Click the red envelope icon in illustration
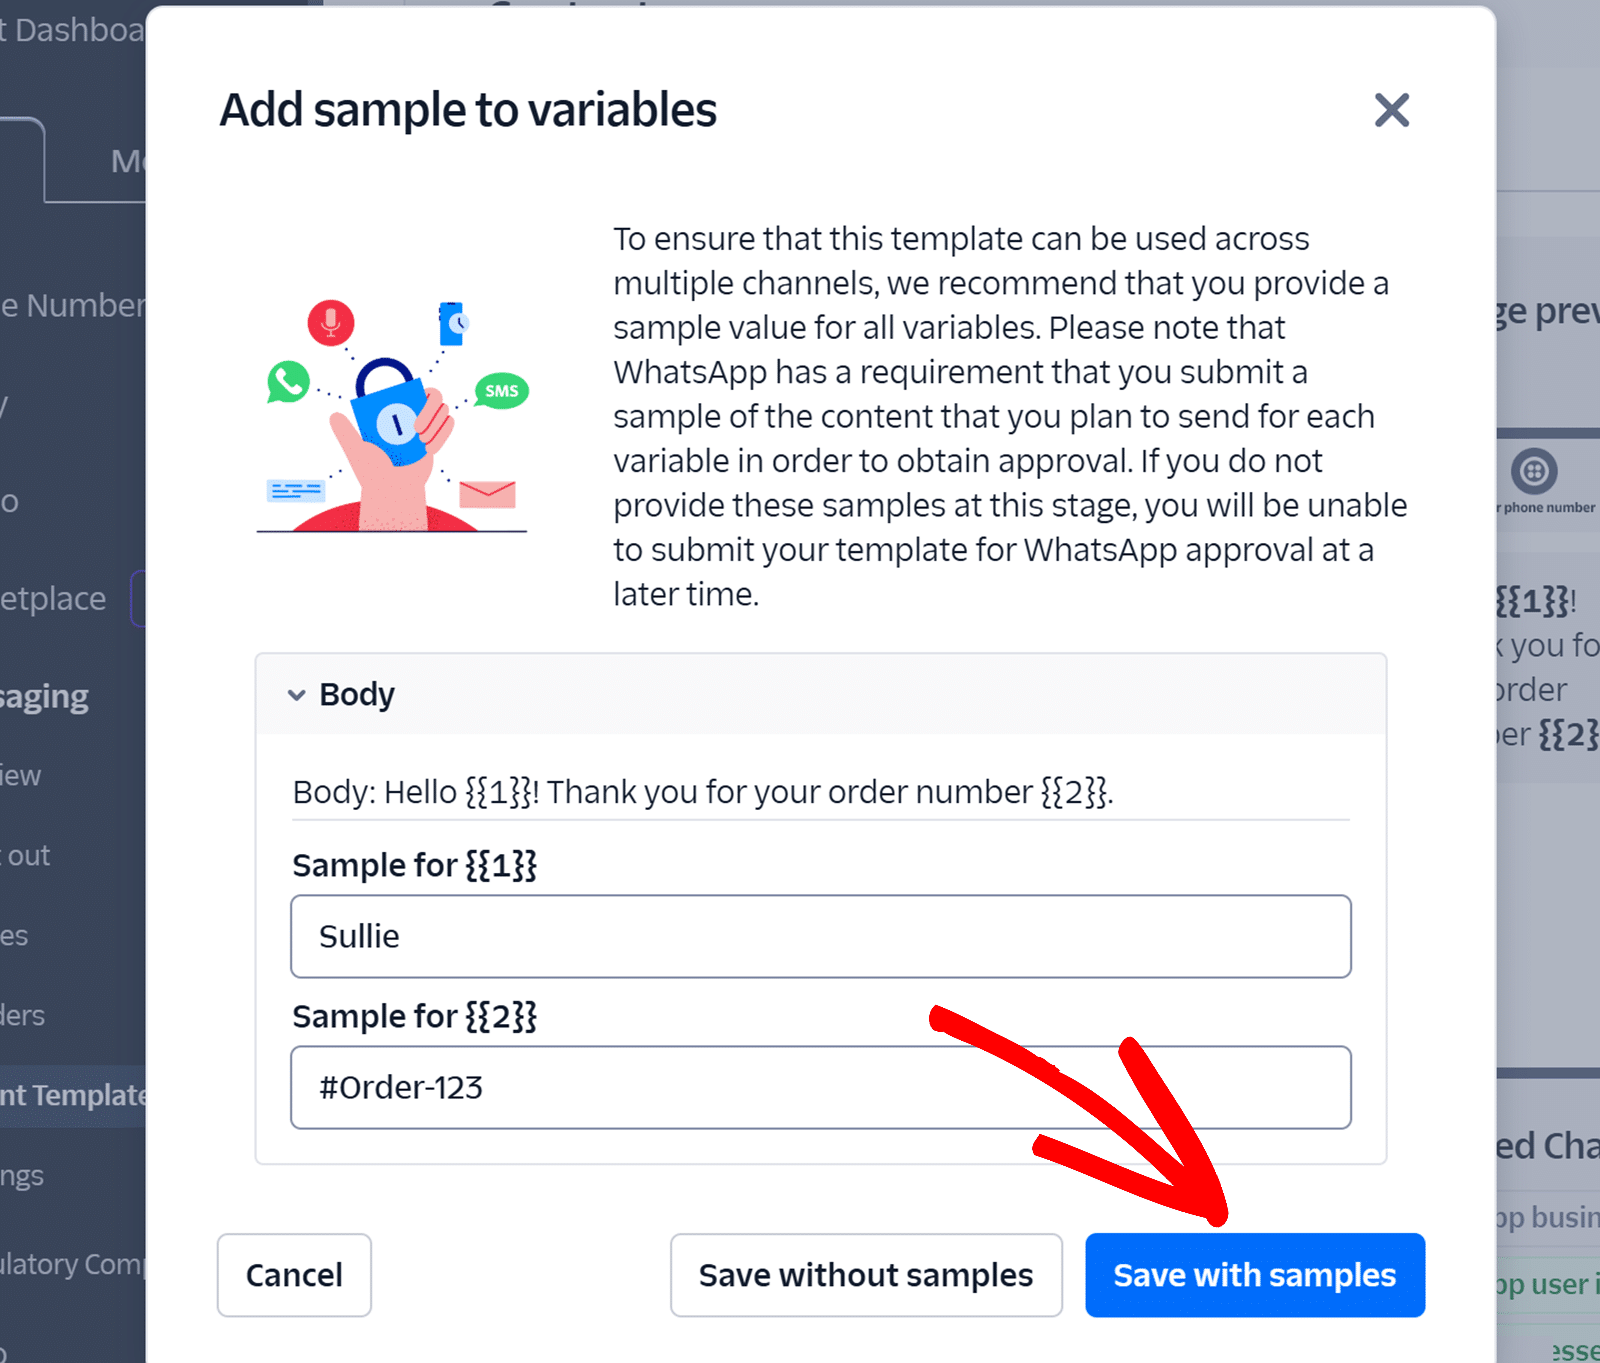 coord(487,494)
